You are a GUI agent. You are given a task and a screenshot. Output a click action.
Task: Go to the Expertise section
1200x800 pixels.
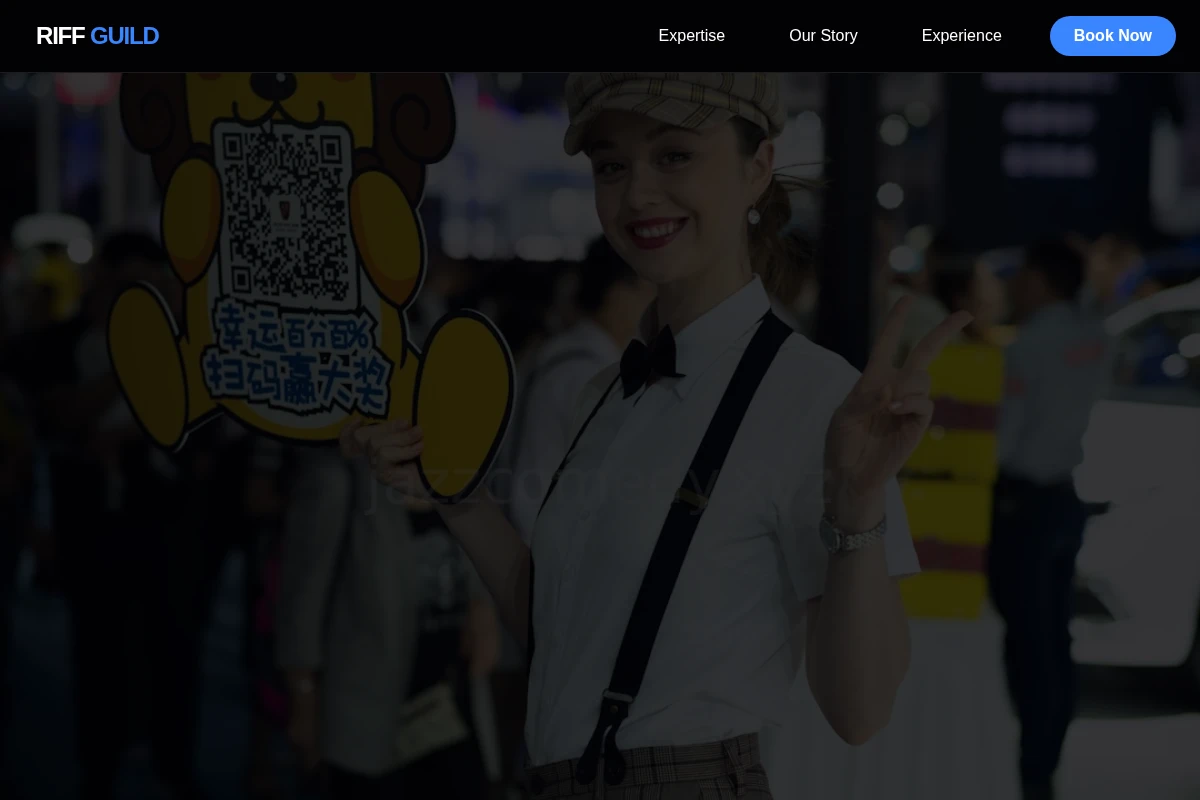point(691,36)
